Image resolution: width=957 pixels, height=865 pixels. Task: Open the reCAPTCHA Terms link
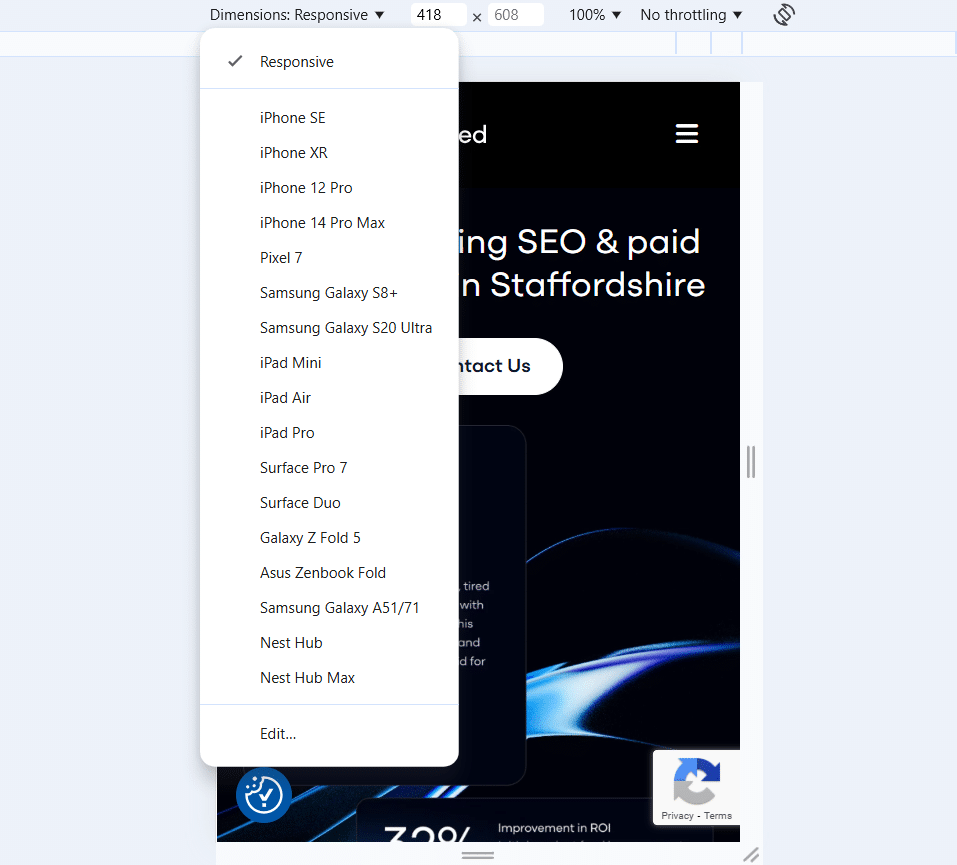click(718, 816)
